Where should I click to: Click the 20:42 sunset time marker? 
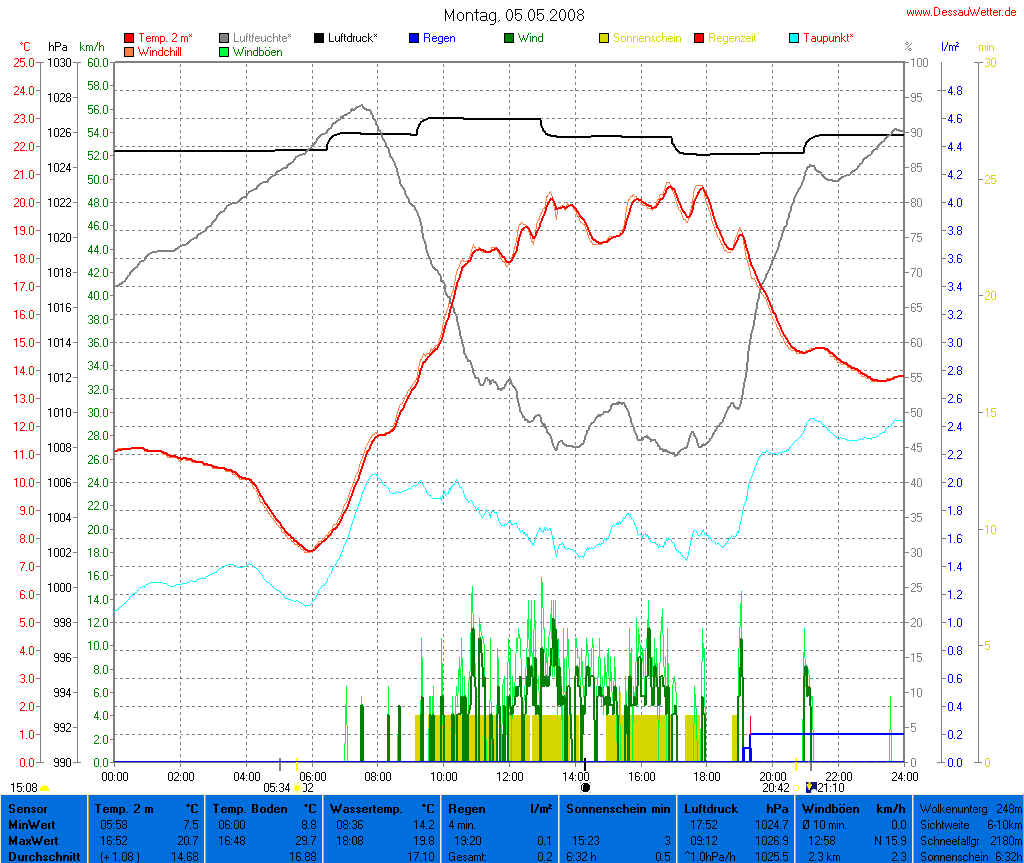coord(775,788)
